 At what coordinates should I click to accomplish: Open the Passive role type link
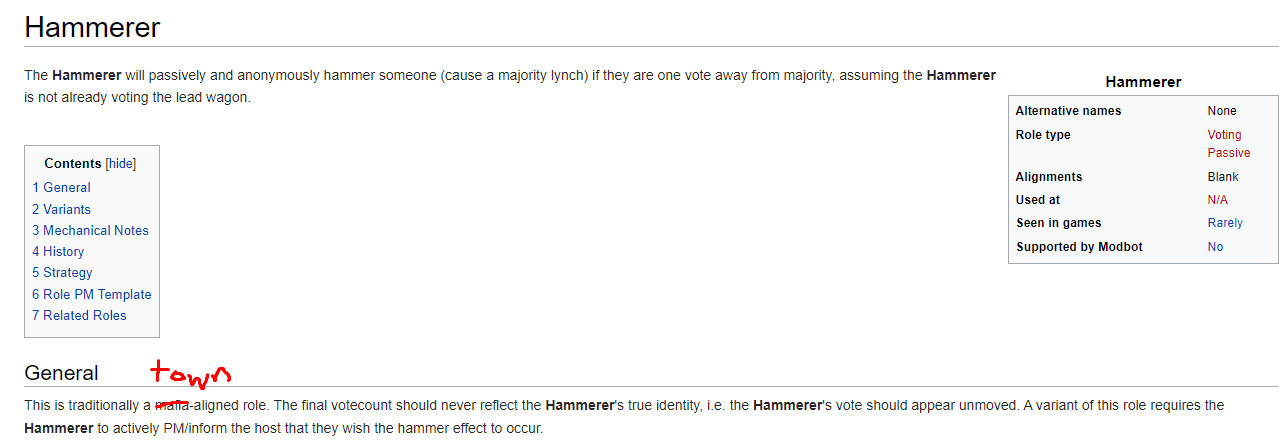click(x=1229, y=153)
